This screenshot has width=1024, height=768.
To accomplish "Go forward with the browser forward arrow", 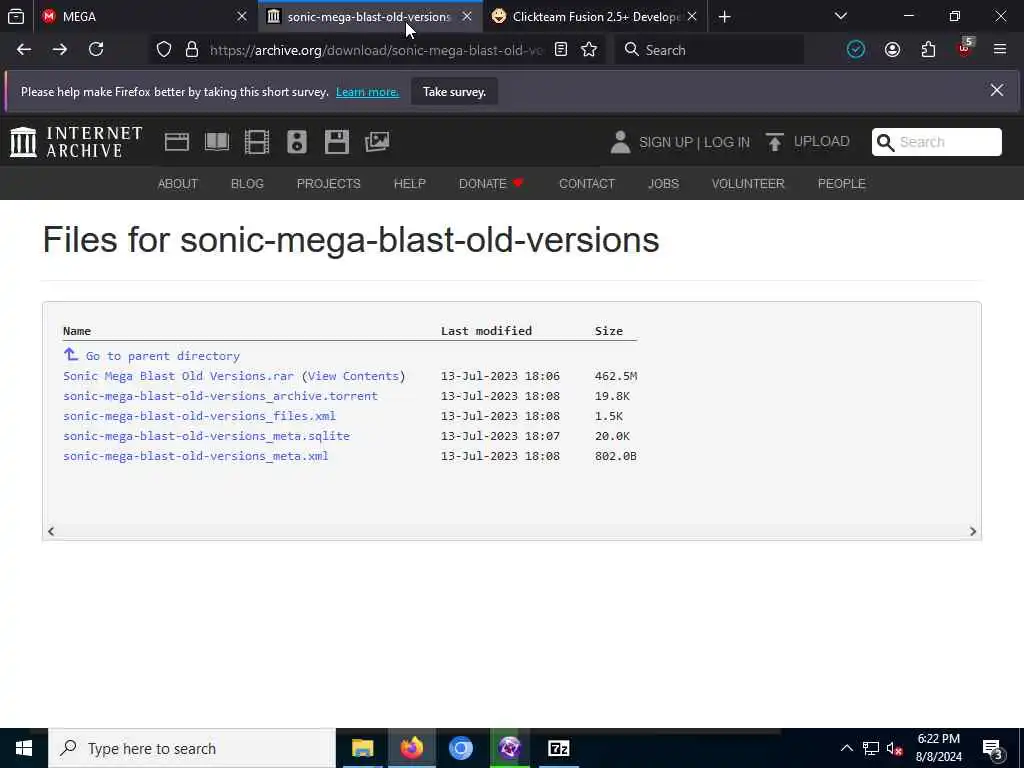I will (x=59, y=50).
